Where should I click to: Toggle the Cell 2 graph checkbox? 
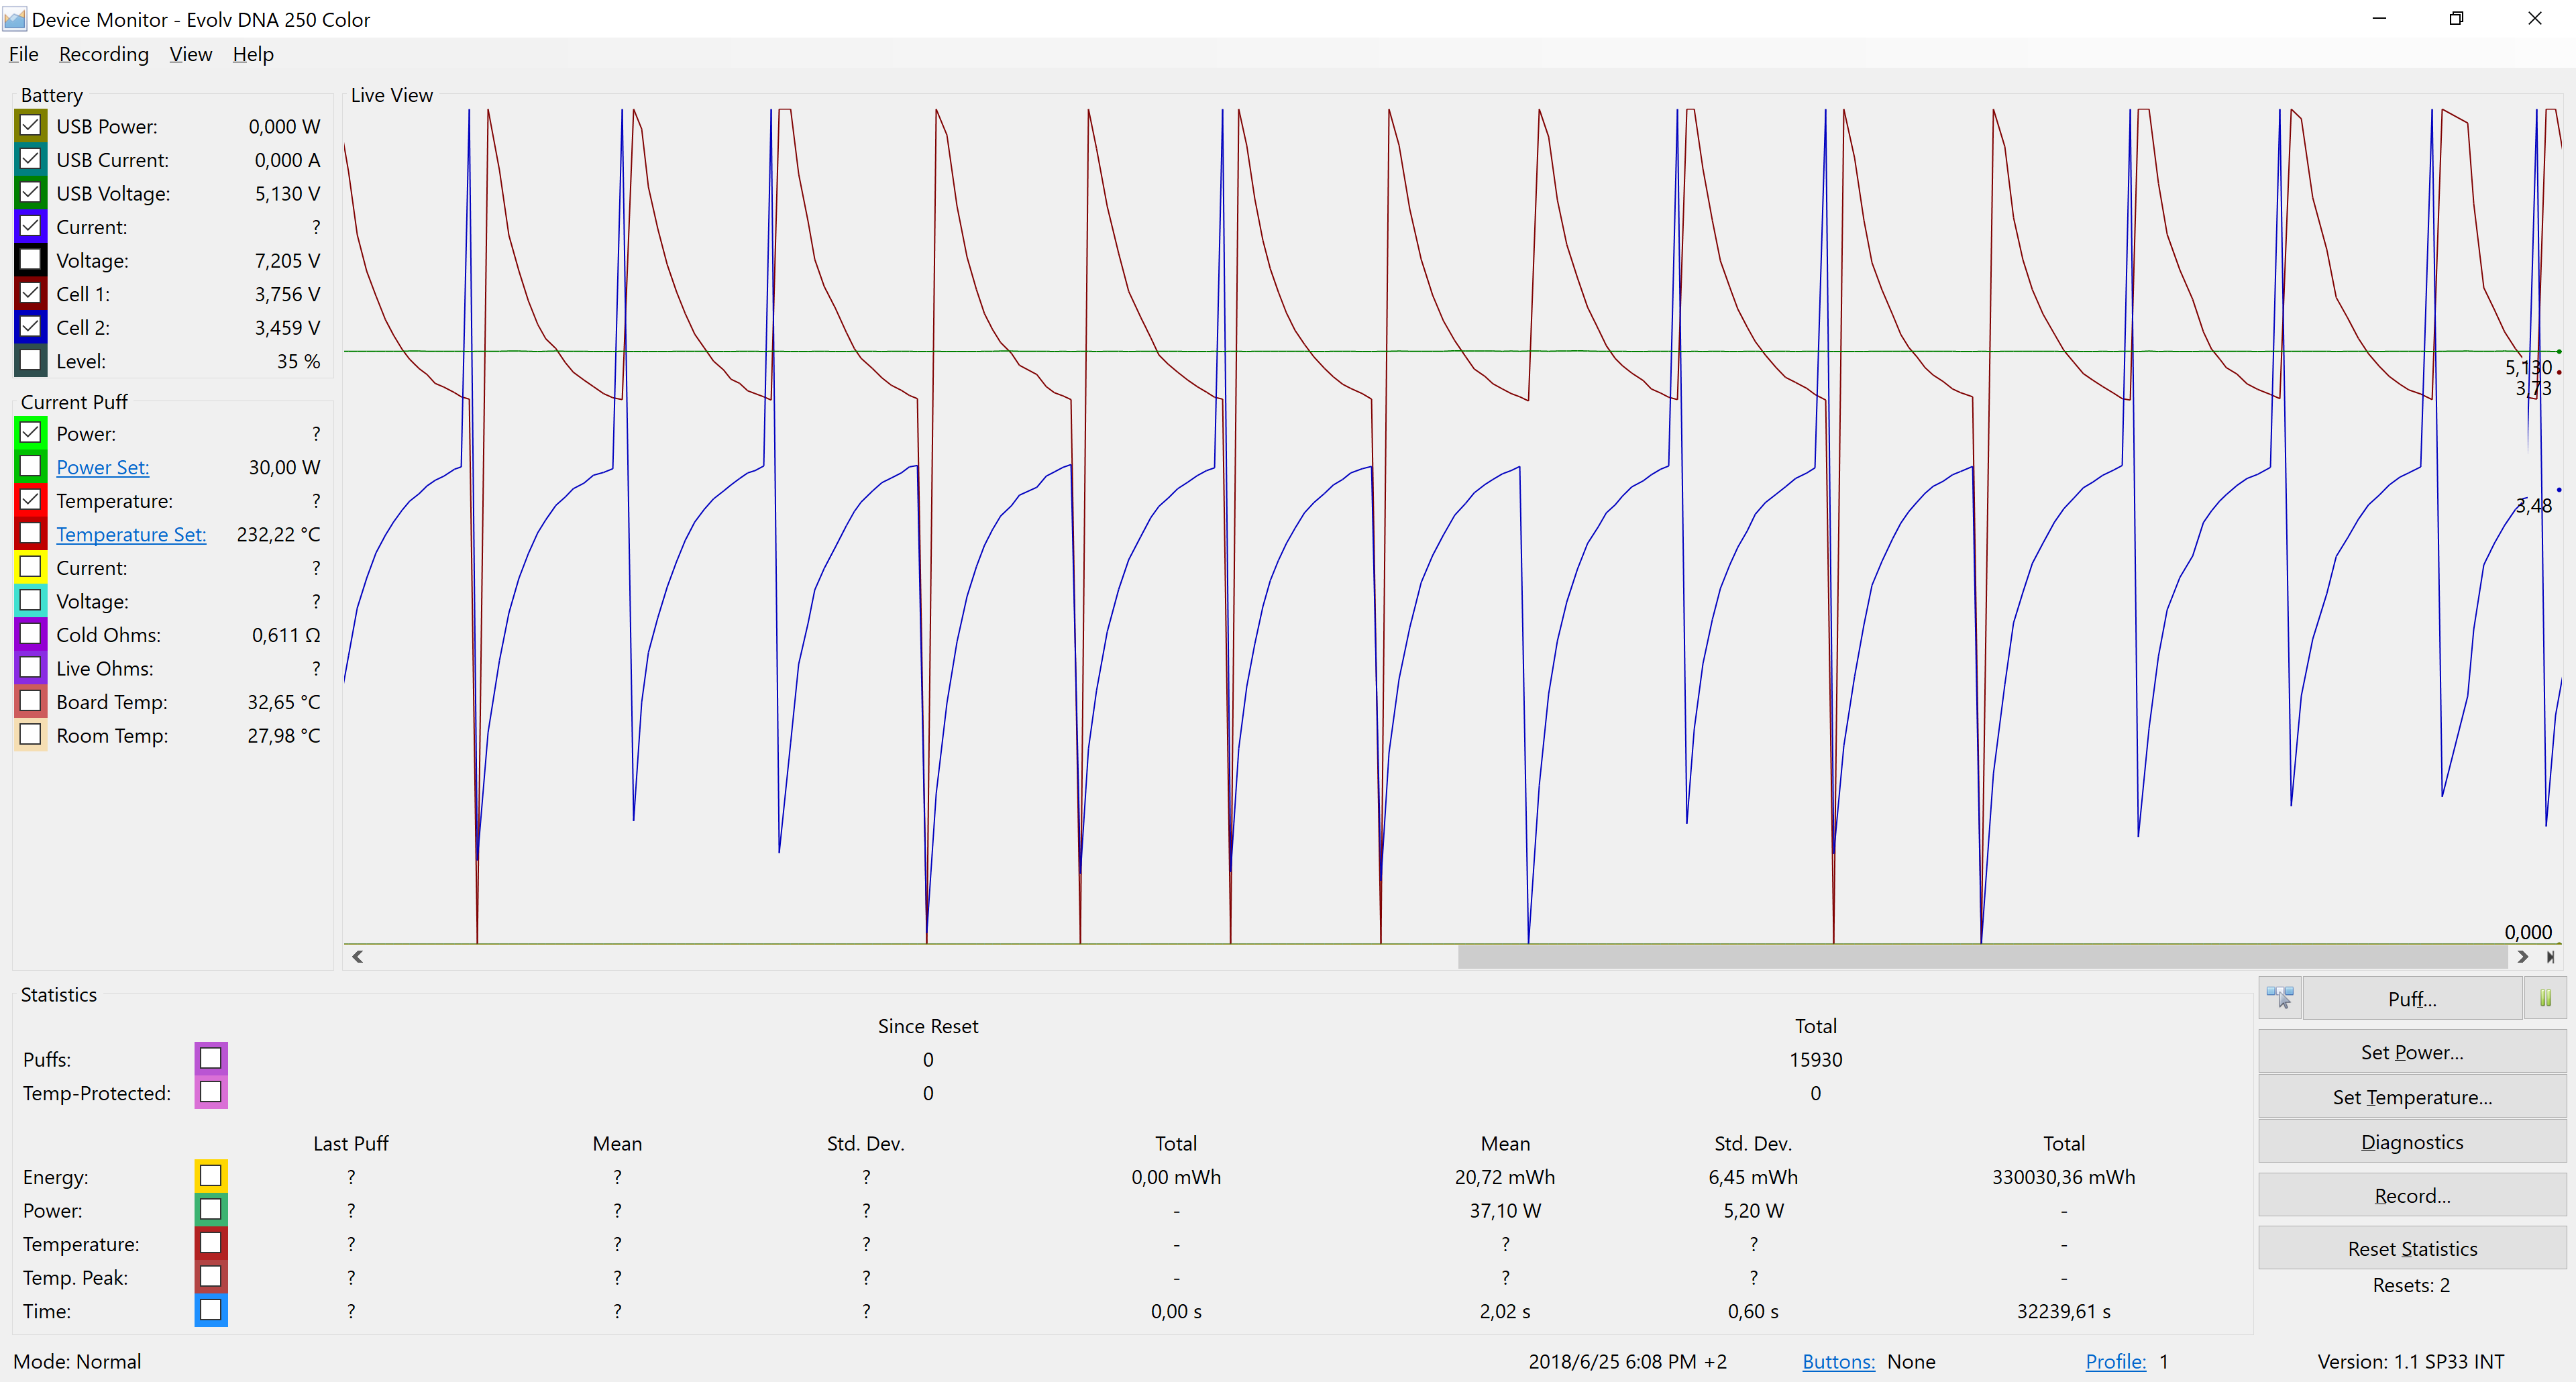pos(31,327)
